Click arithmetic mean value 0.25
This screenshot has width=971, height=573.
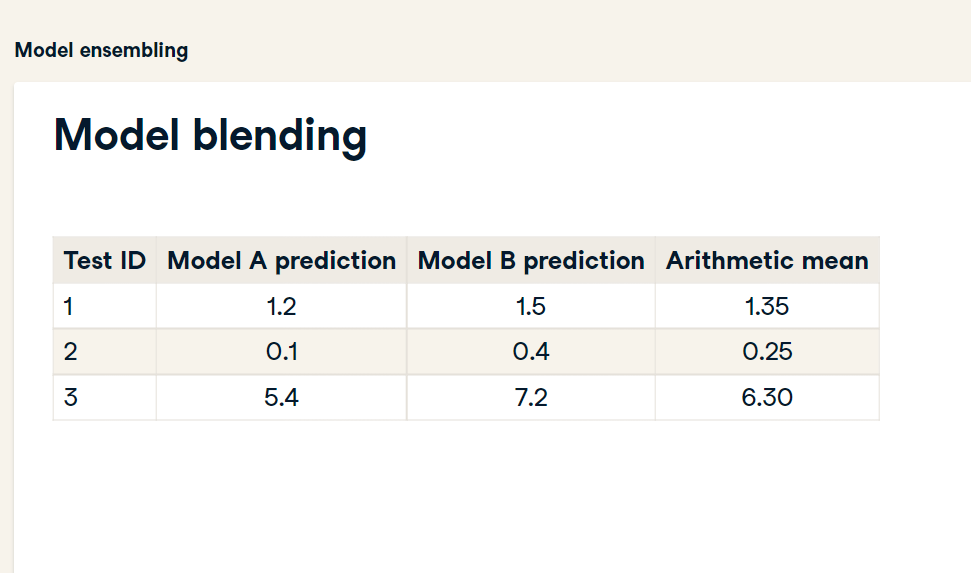[x=767, y=351]
